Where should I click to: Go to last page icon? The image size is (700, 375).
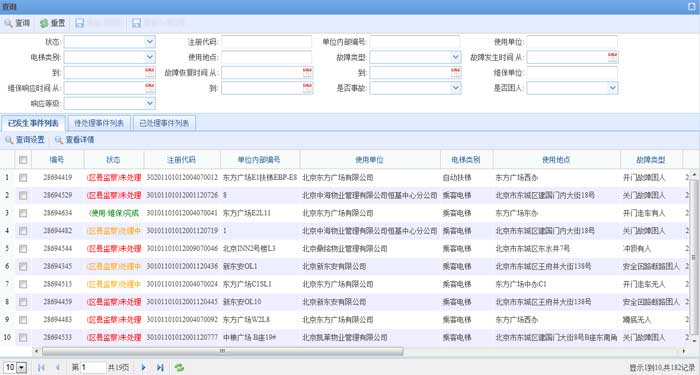[160, 367]
